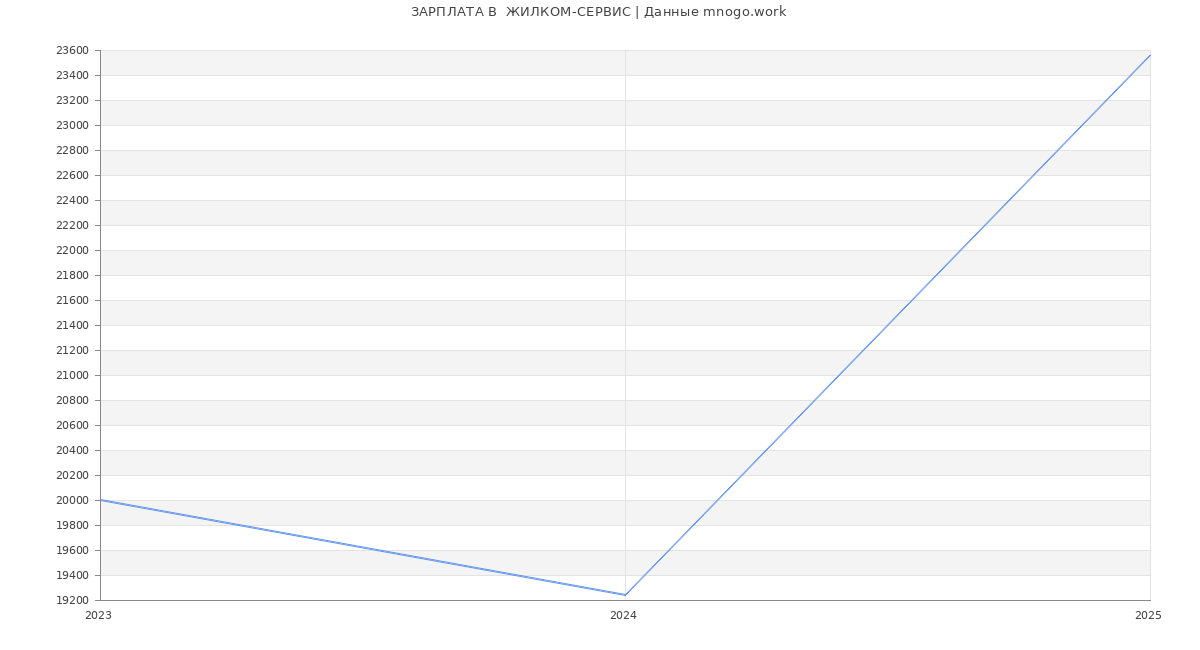
Task: Click the 20400 y-axis label
Action: point(72,450)
